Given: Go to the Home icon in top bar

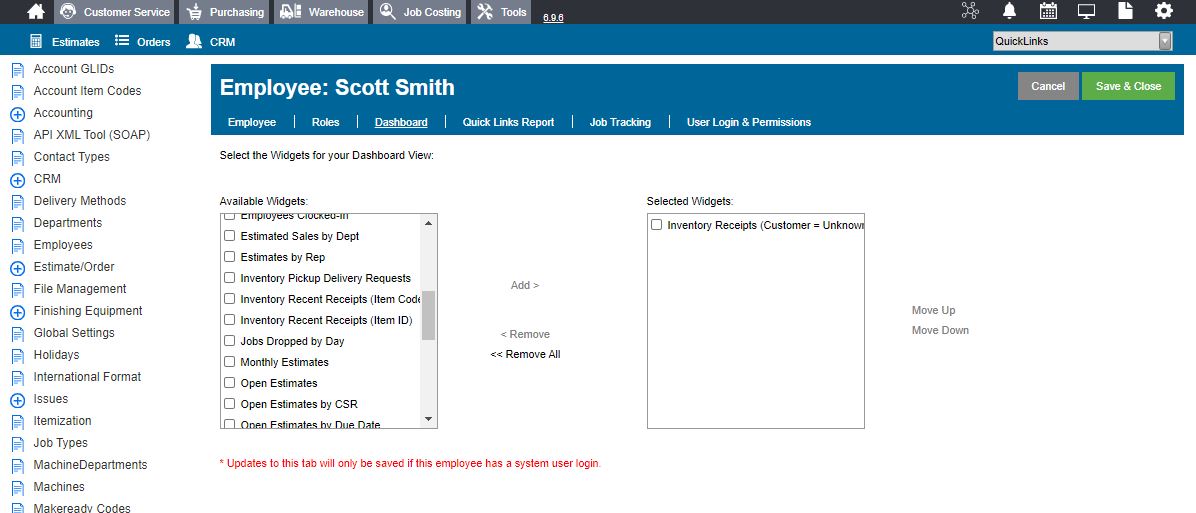Looking at the screenshot, I should [36, 11].
